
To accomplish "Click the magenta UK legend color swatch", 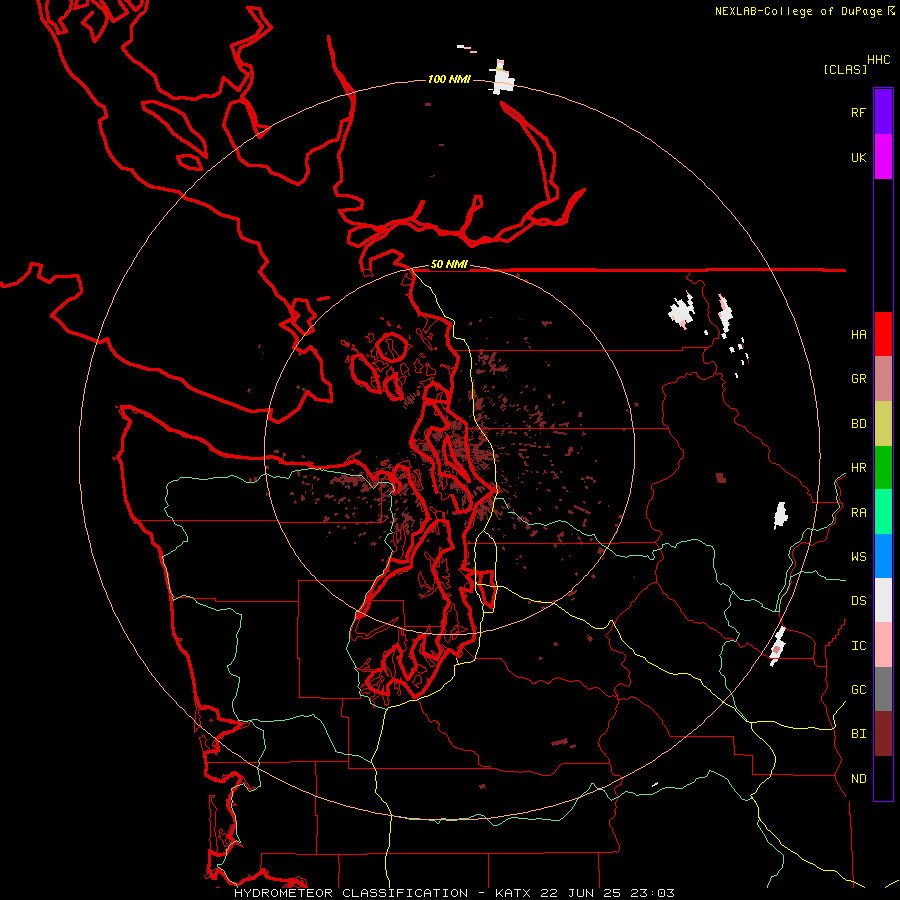I will 883,157.
